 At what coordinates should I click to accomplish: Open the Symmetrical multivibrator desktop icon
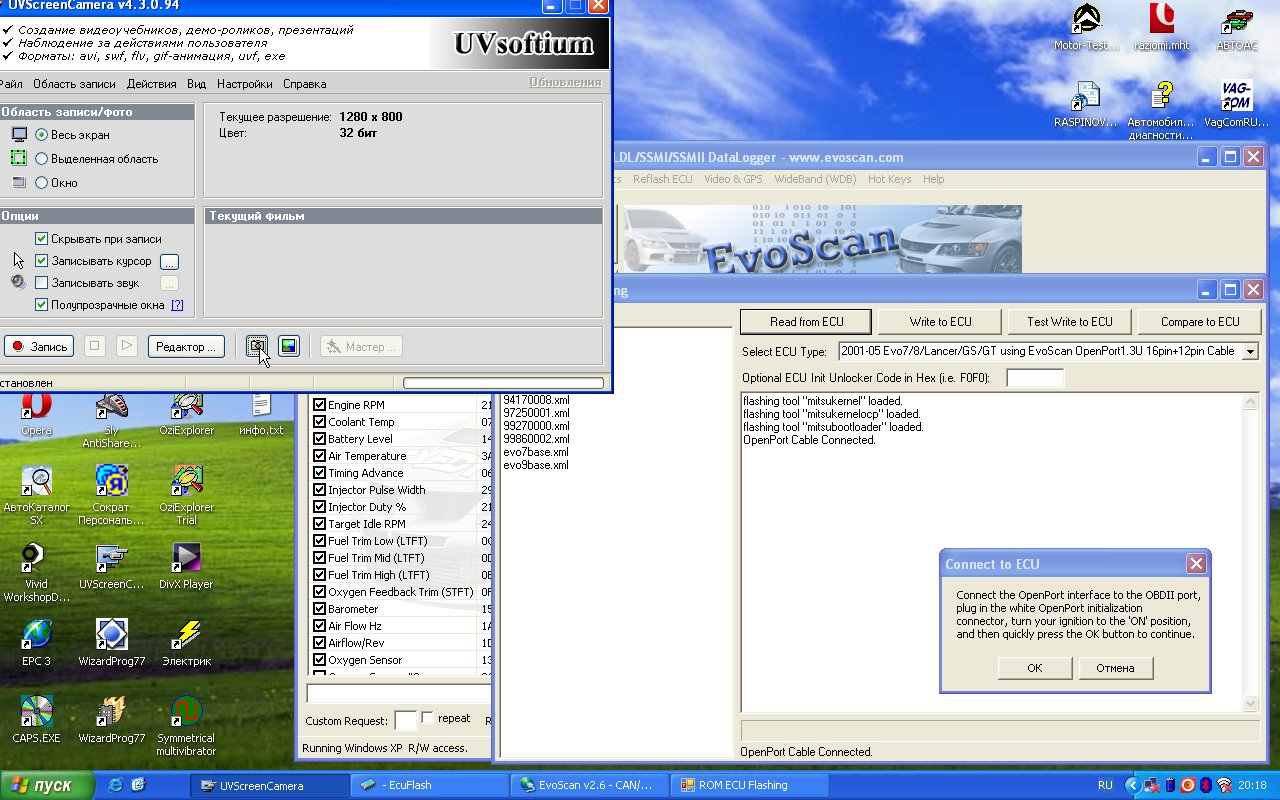click(186, 727)
